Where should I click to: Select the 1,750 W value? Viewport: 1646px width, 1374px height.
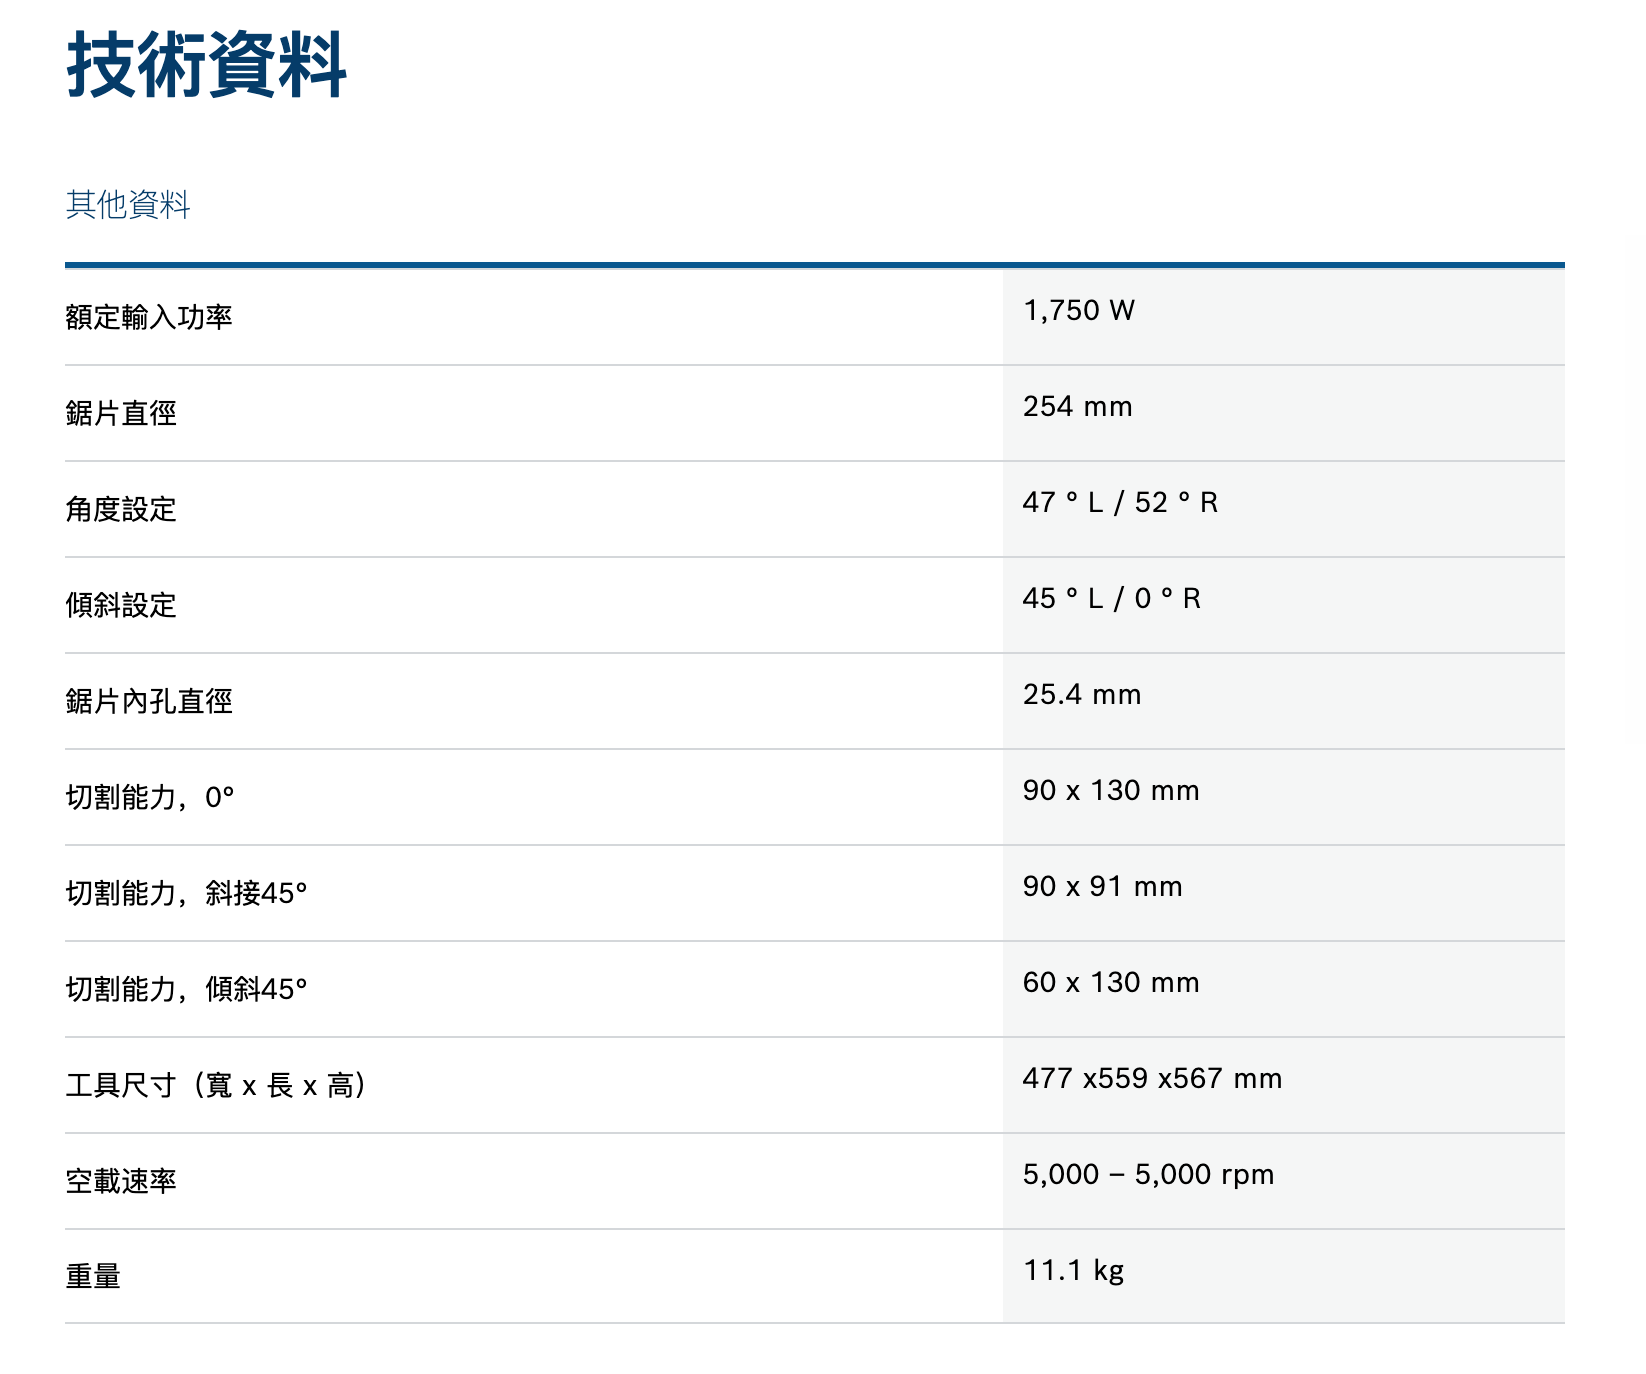[x=1079, y=311]
